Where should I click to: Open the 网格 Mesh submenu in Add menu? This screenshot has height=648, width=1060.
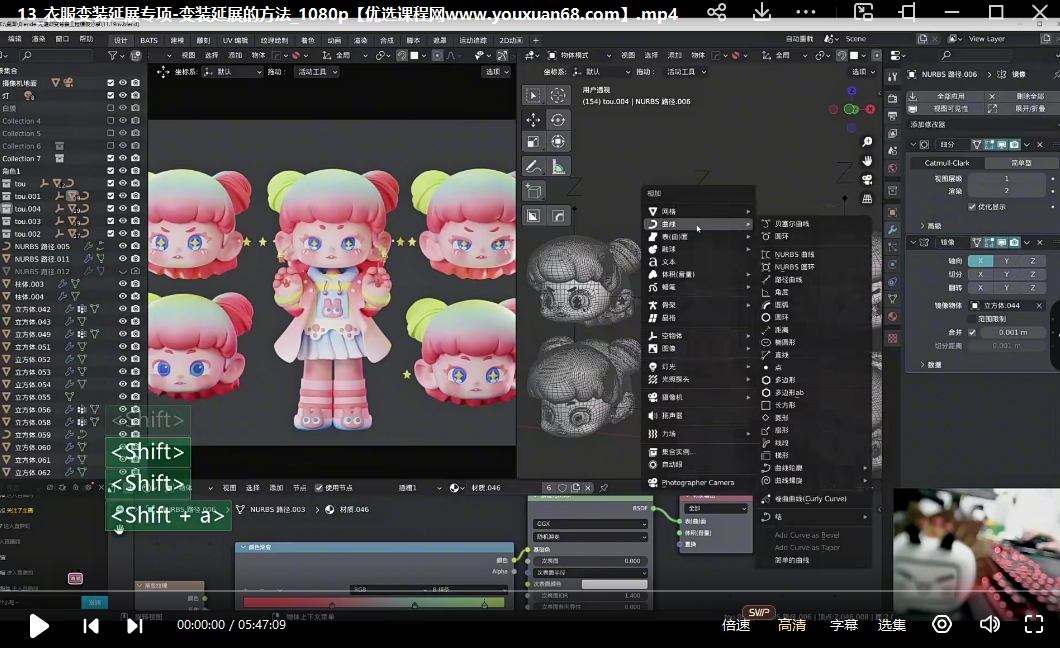click(x=698, y=211)
